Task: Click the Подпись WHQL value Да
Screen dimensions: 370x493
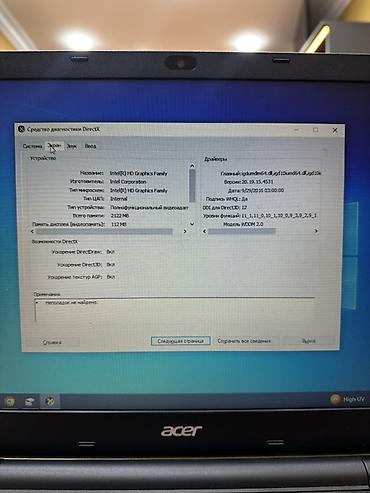Action: point(244,199)
